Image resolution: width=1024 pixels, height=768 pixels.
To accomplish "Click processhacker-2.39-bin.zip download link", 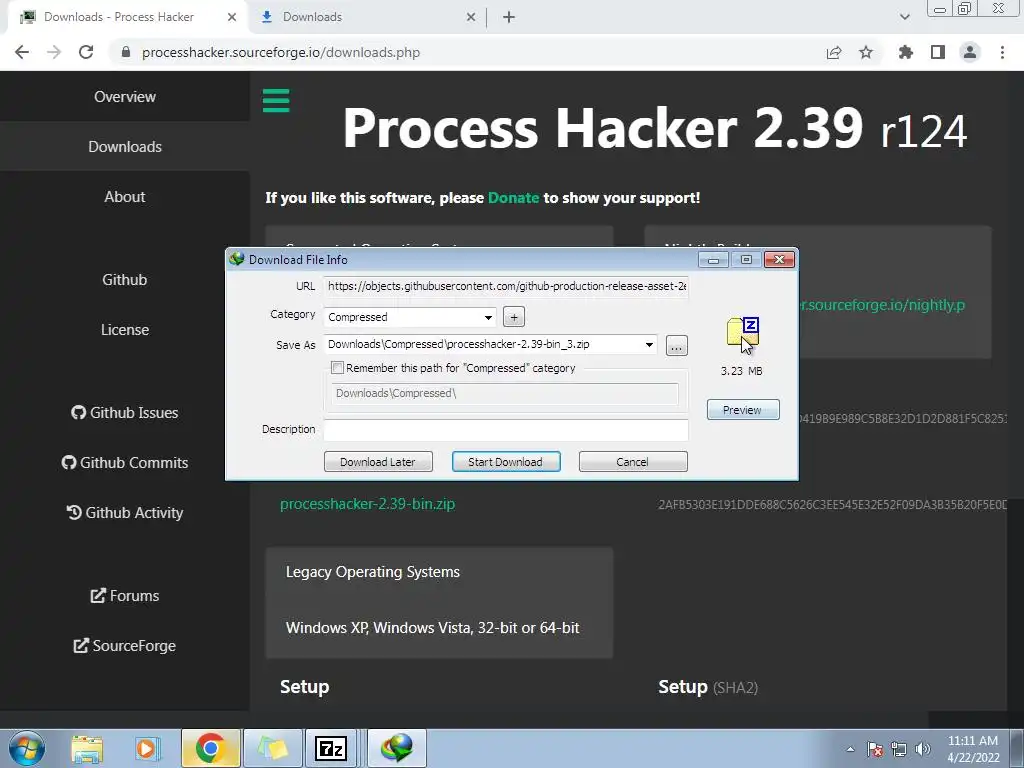I will click(x=368, y=504).
